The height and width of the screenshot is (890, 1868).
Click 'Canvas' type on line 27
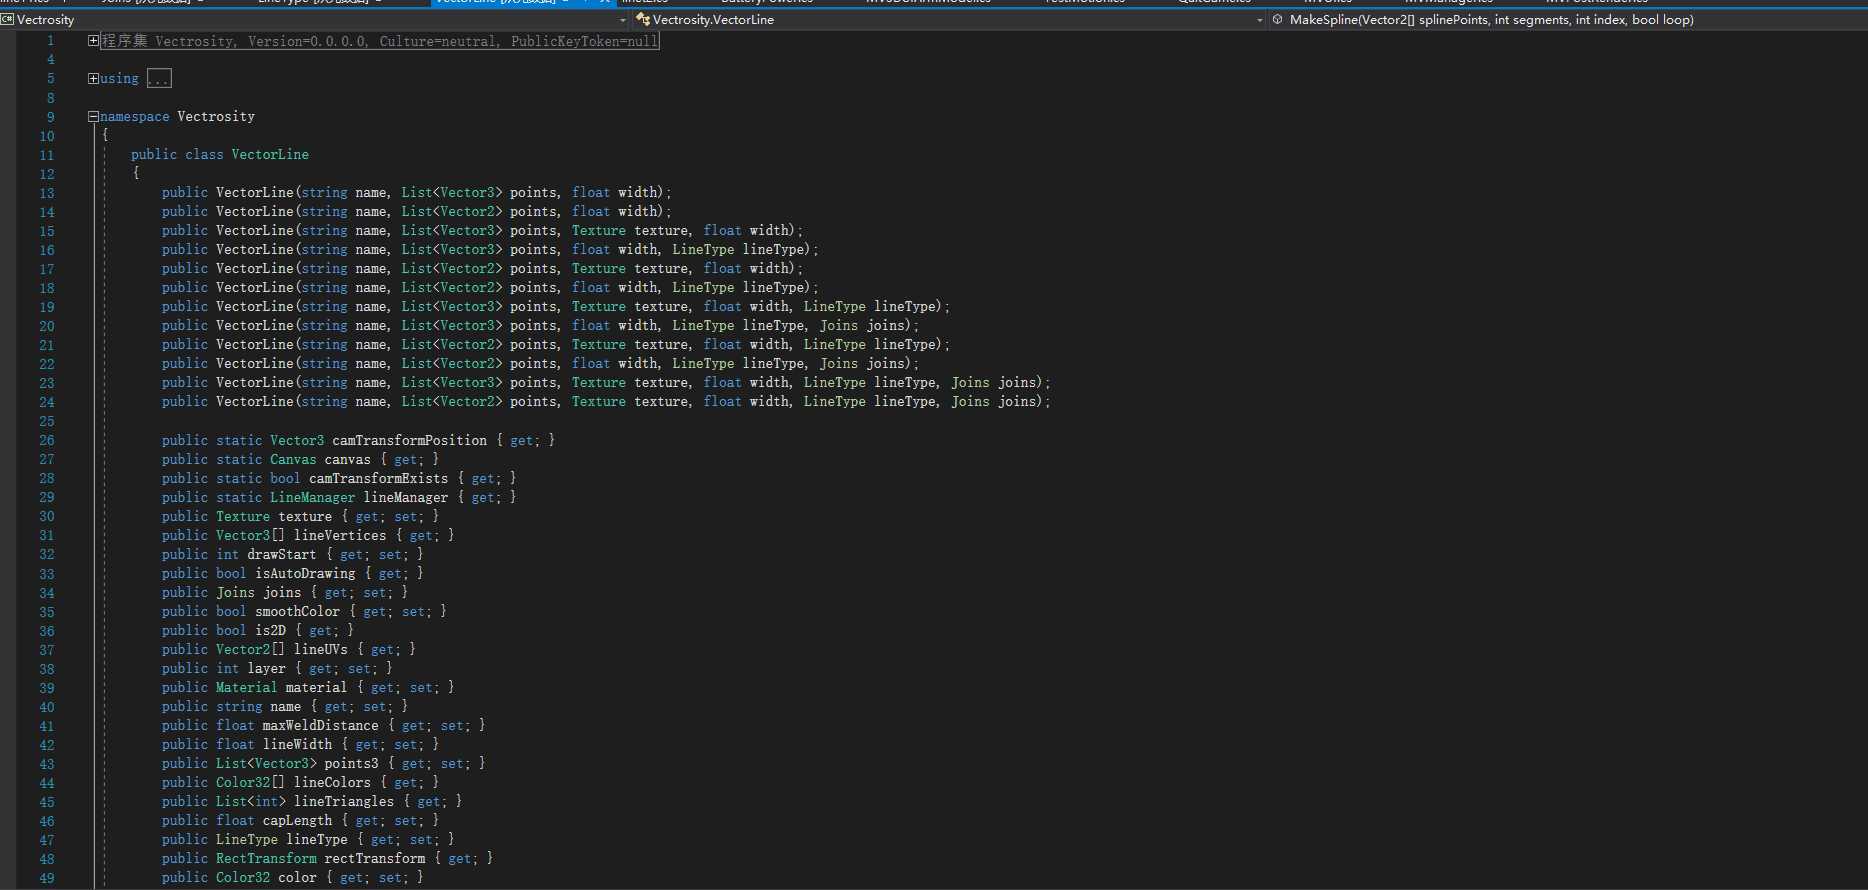coord(293,459)
